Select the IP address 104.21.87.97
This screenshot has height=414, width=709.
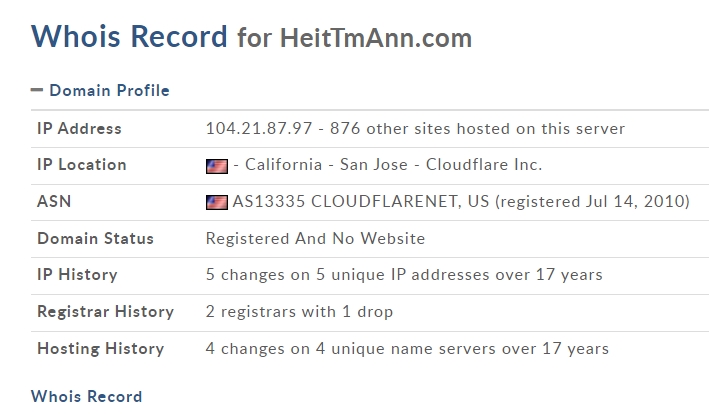coord(259,128)
